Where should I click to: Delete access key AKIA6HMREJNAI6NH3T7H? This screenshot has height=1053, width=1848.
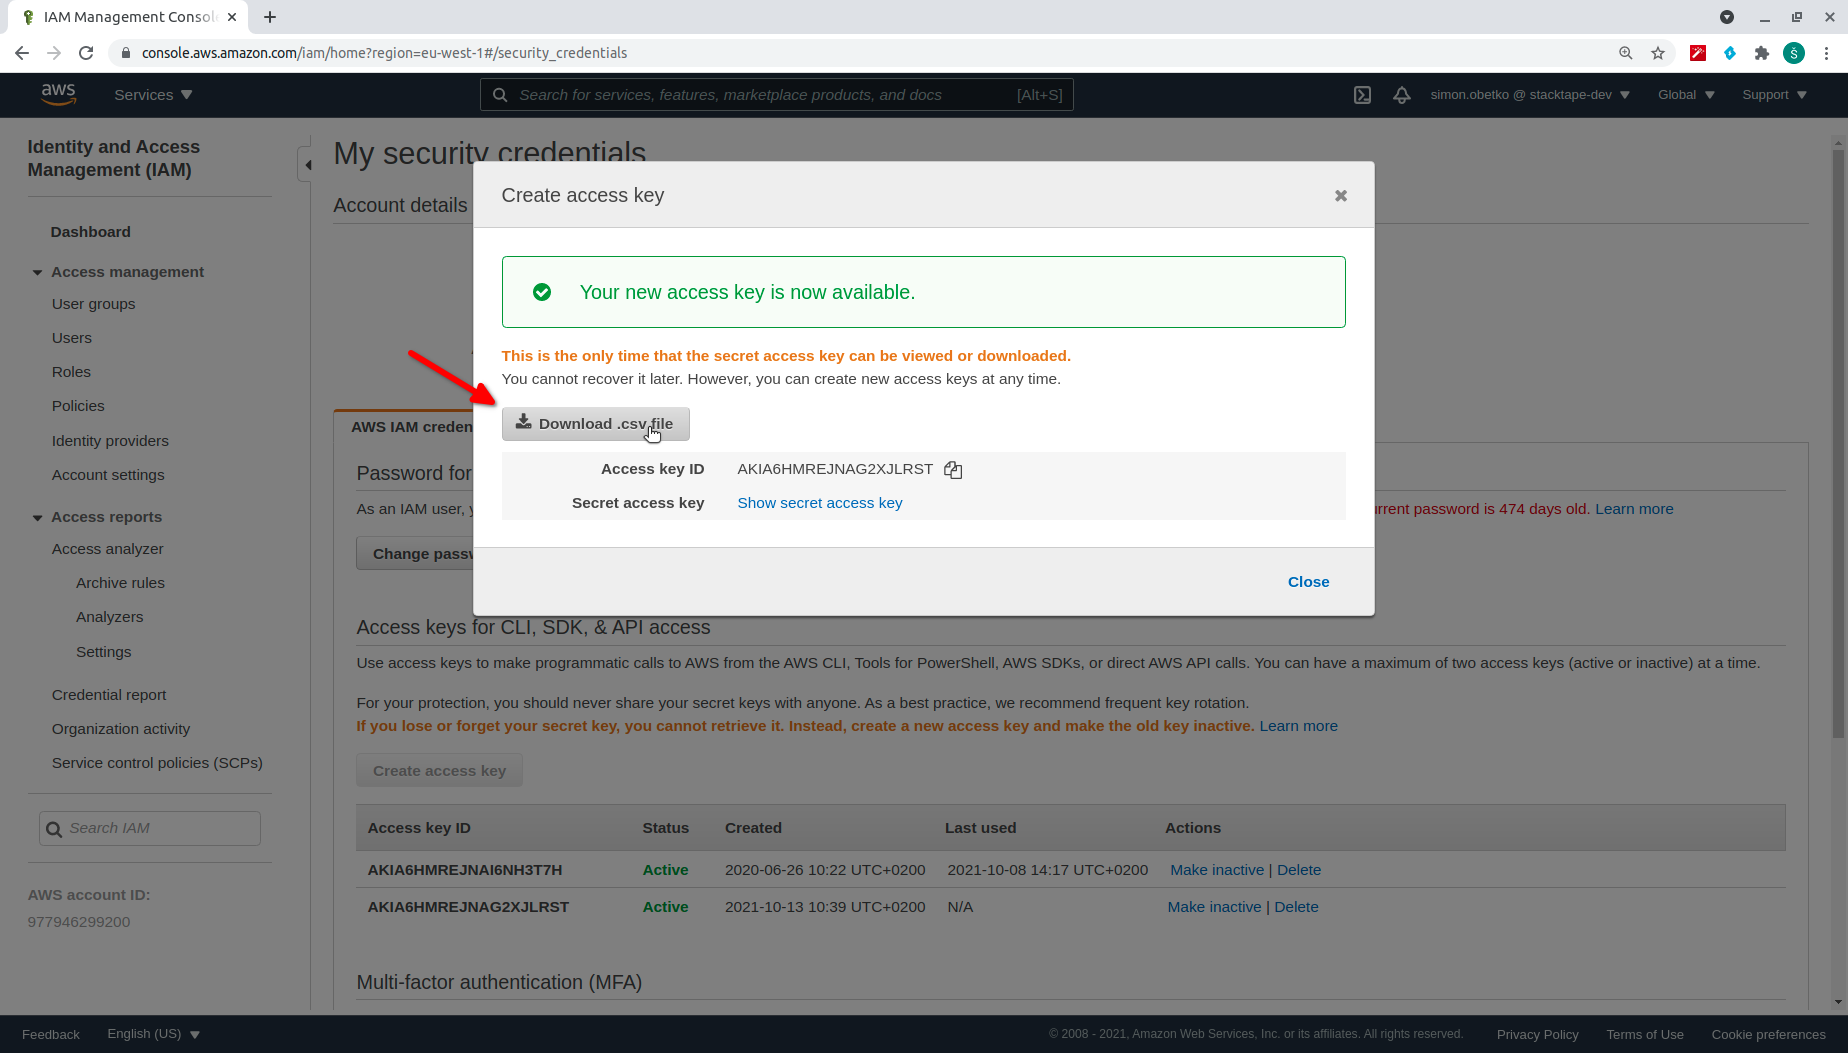point(1299,870)
